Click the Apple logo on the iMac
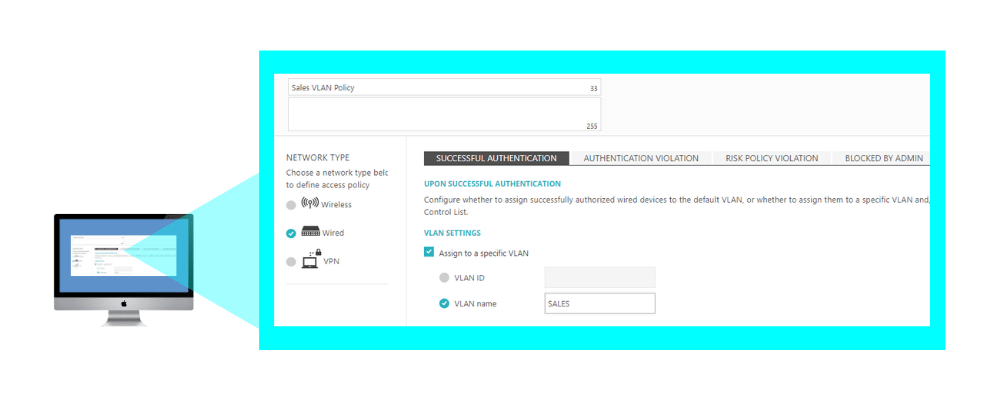The width and height of the screenshot is (1000, 400). (124, 304)
